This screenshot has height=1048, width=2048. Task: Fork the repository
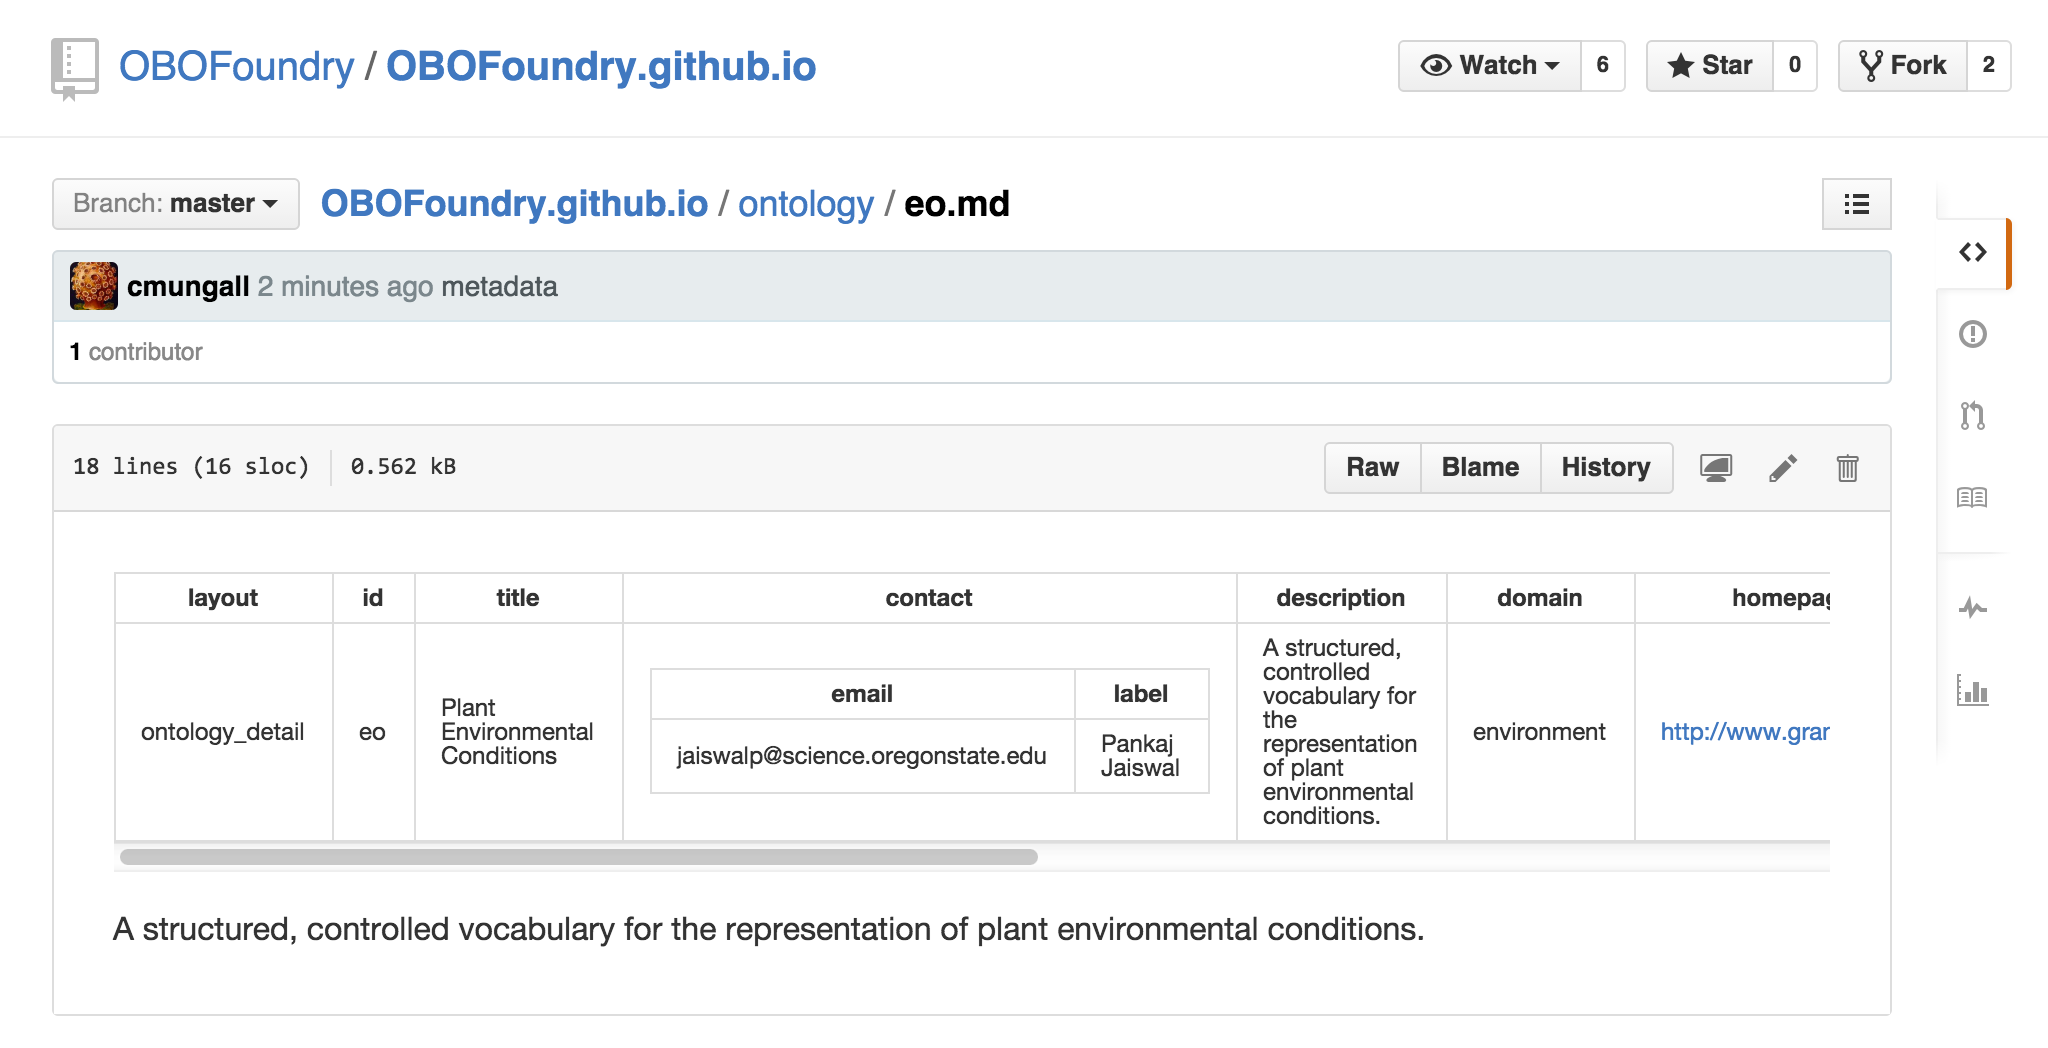(x=1903, y=66)
